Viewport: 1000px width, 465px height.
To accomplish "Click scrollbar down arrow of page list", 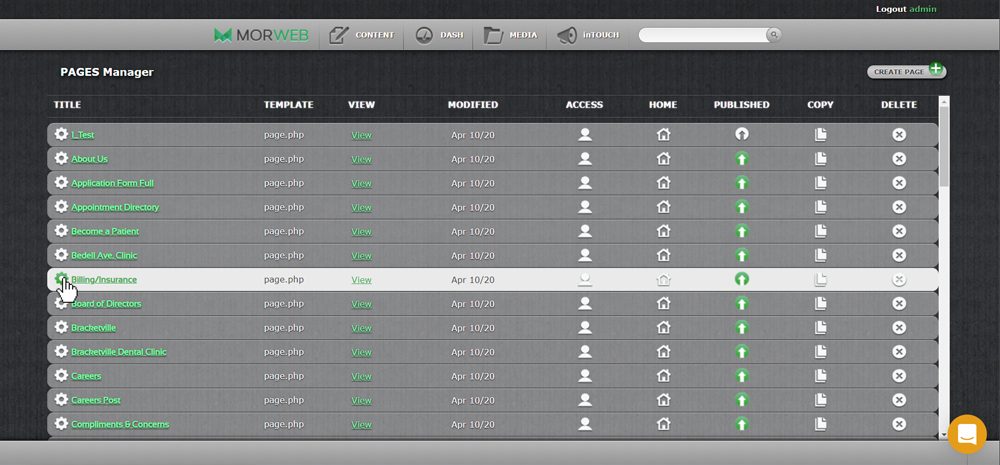I will click(x=944, y=434).
